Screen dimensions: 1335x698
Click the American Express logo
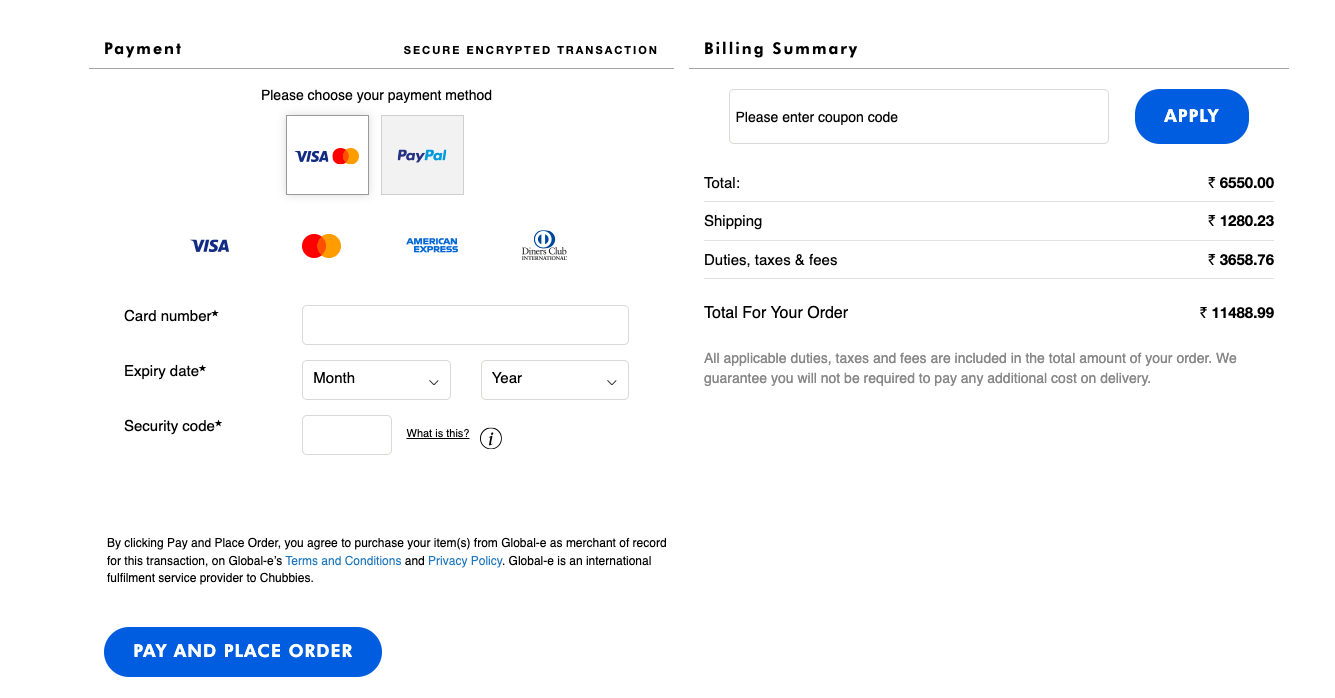[432, 245]
